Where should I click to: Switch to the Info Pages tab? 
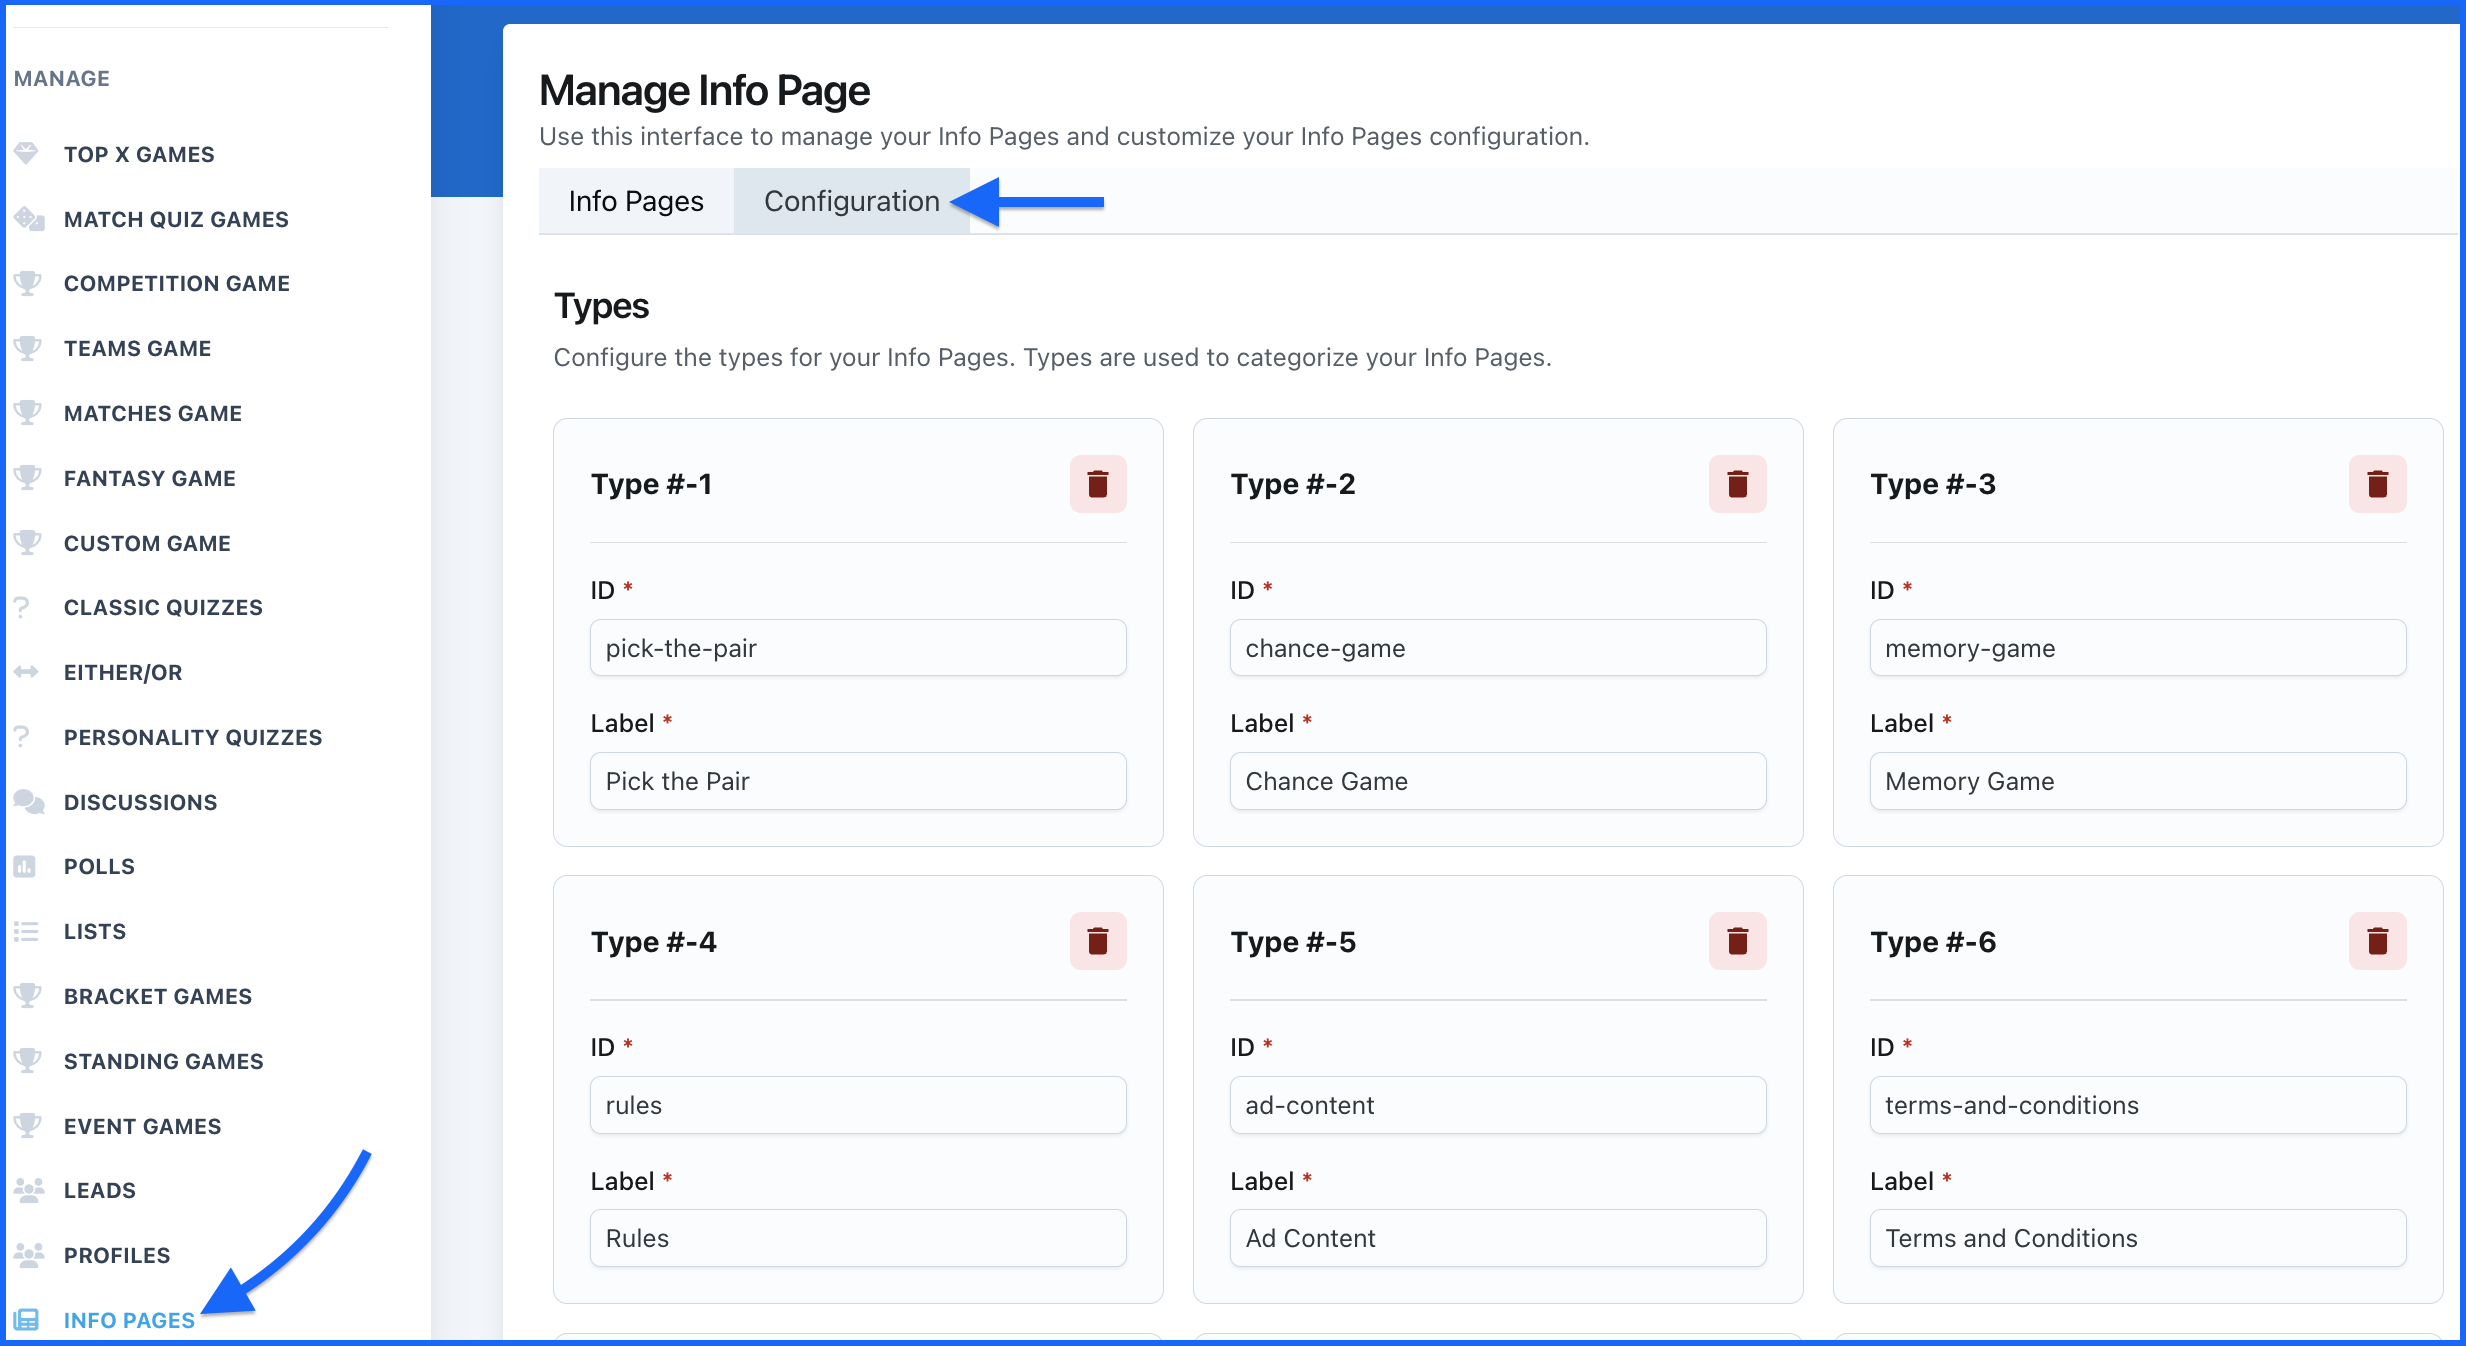pos(636,201)
